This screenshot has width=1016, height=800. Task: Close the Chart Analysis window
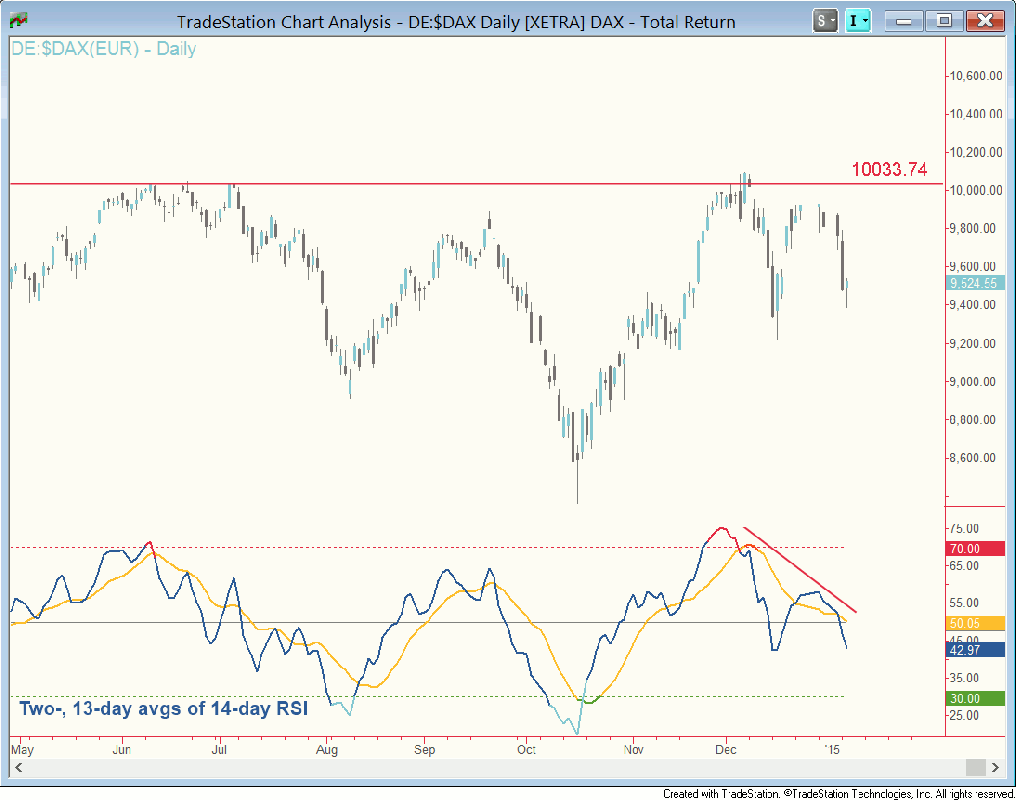click(983, 20)
